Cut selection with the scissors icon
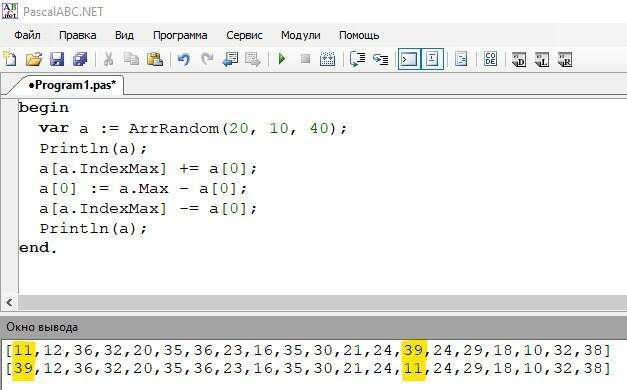This screenshot has width=627, height=390. click(x=108, y=59)
